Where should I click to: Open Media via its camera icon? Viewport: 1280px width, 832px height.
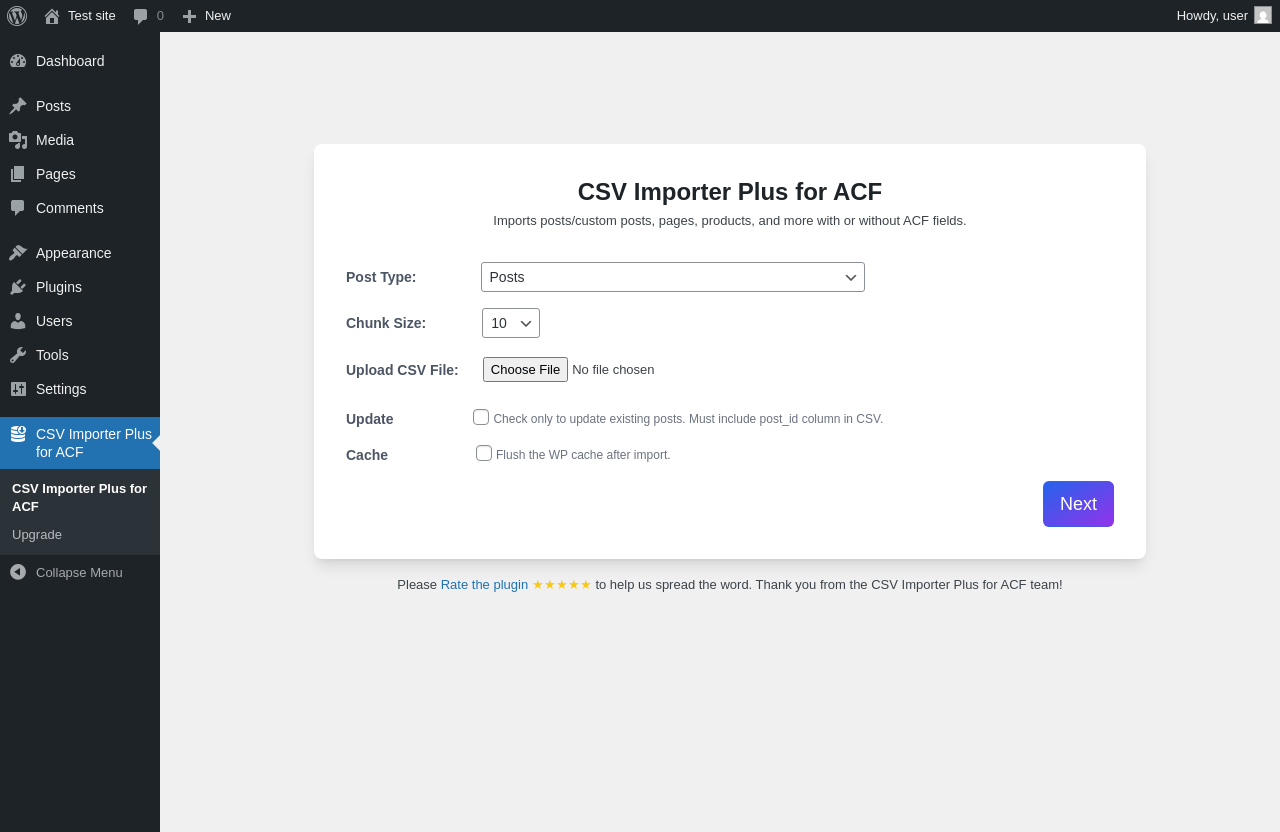[18, 140]
